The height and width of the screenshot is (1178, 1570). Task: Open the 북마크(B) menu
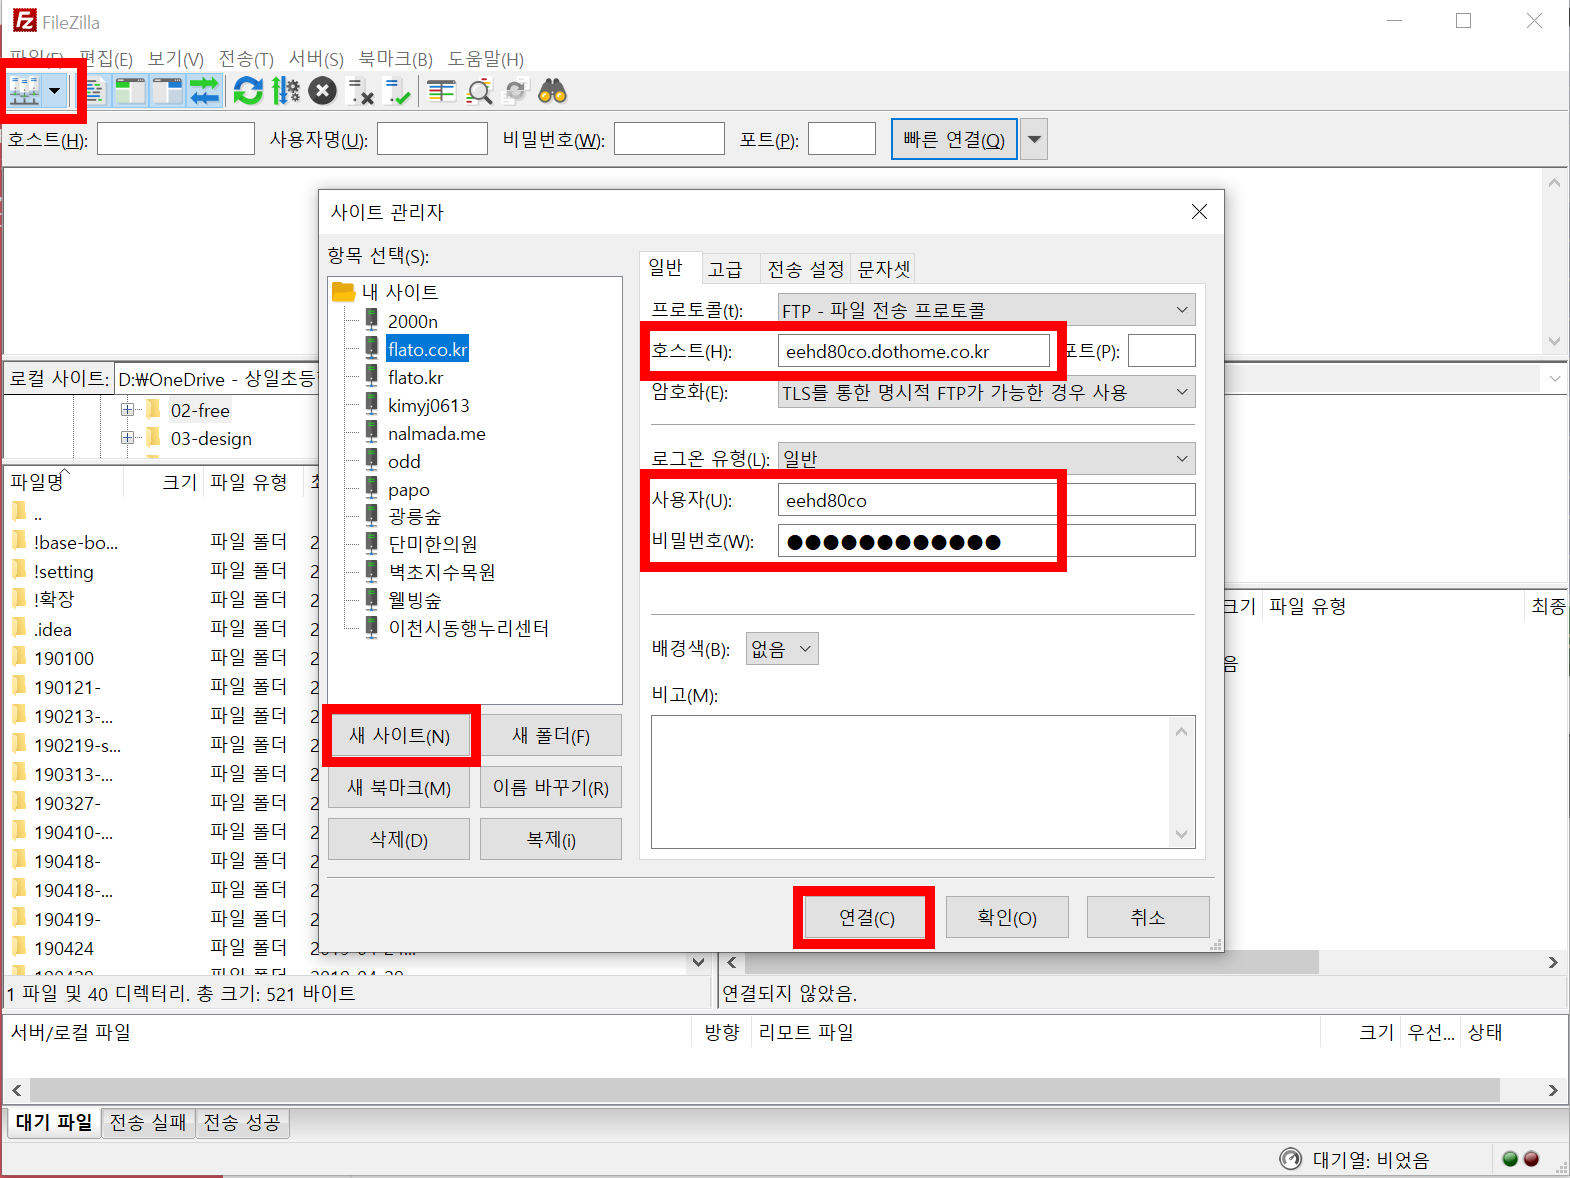396,59
